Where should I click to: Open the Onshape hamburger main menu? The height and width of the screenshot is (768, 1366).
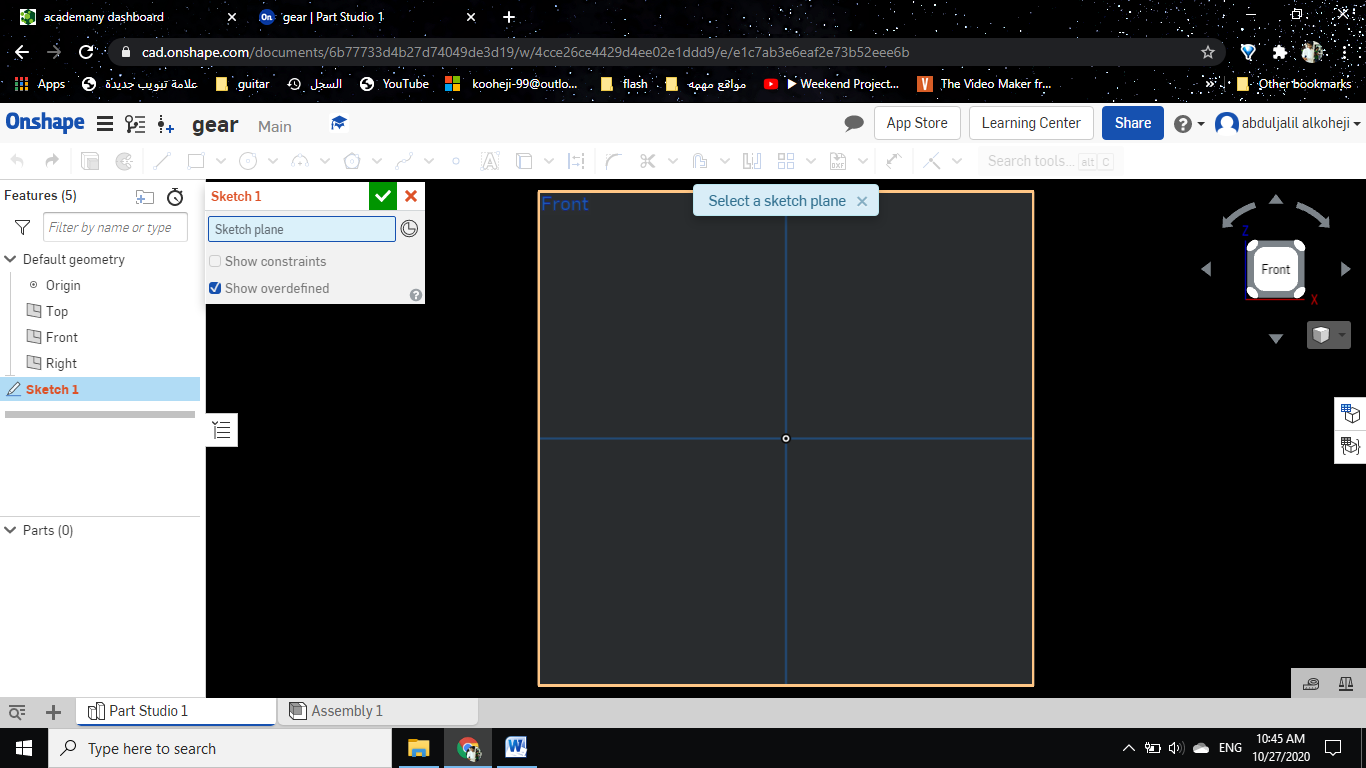[104, 124]
